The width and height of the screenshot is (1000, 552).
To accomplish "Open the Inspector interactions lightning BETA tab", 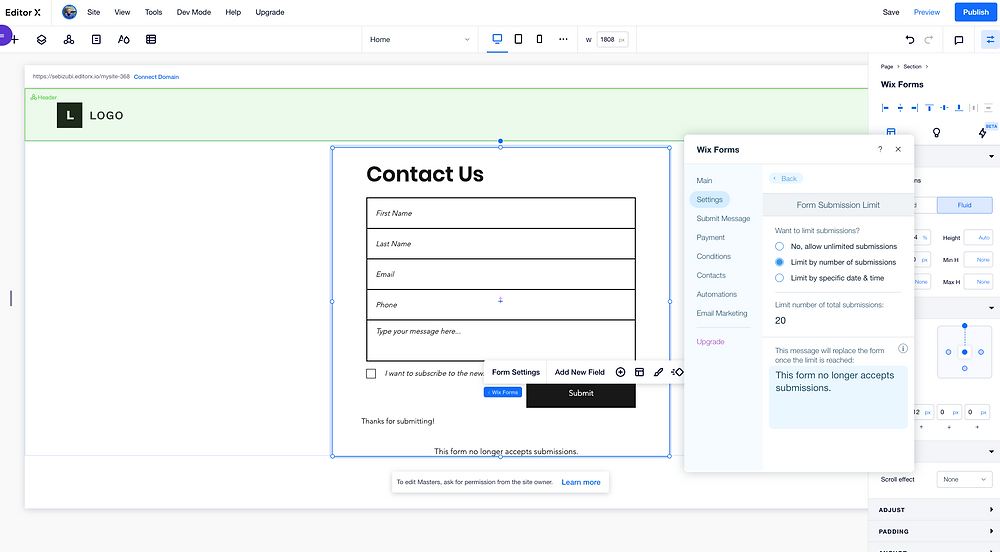I will click(x=983, y=133).
